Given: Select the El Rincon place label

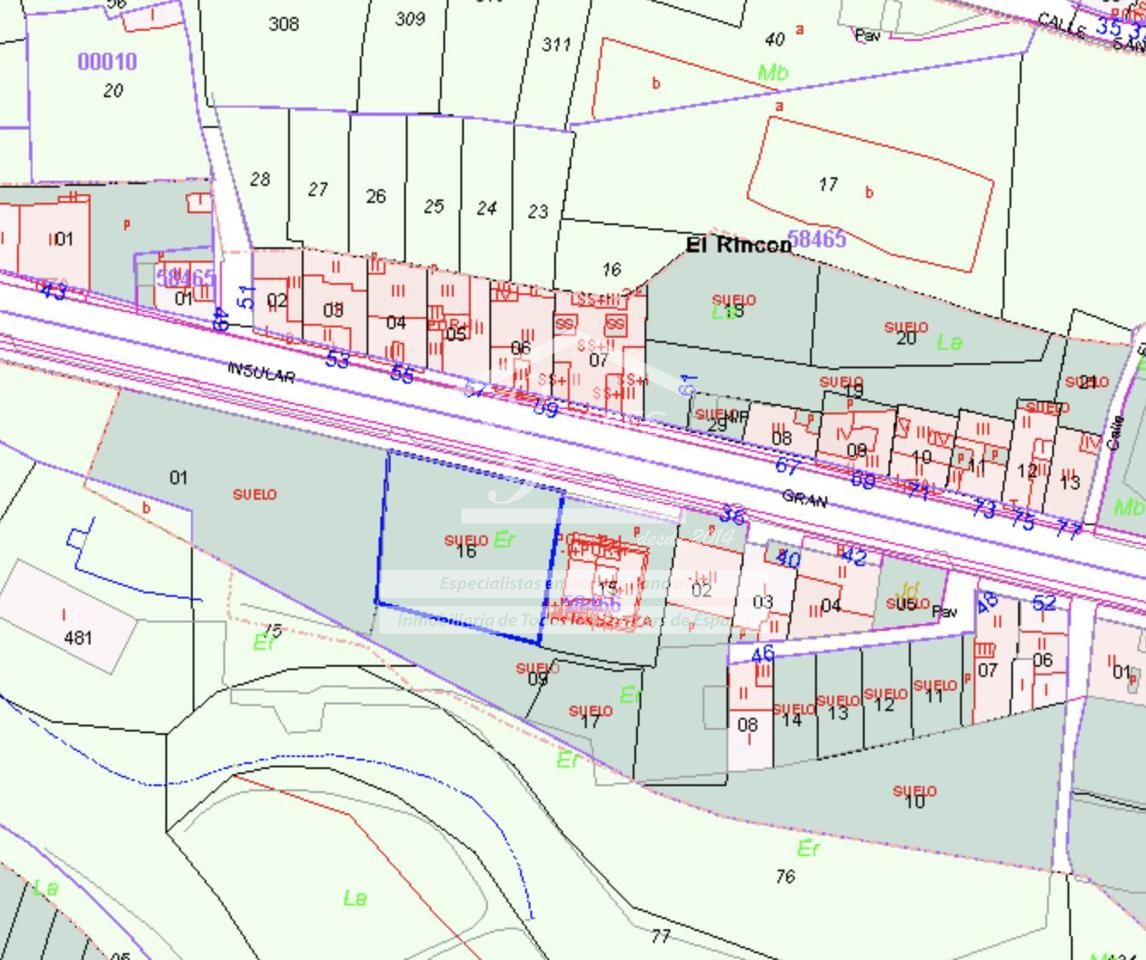Looking at the screenshot, I should tap(738, 244).
